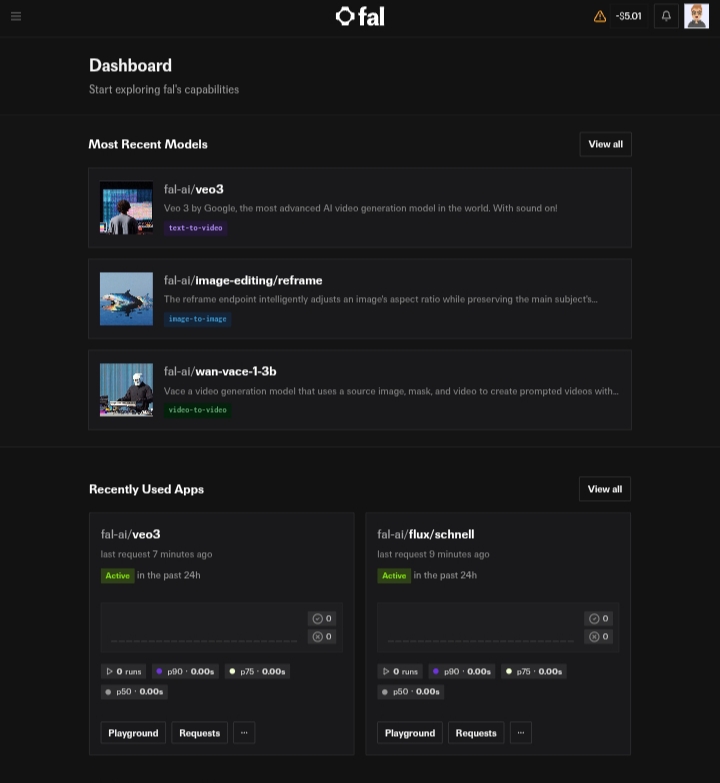Click the p75 0.00s chip on flux/schnell card
This screenshot has height=783, width=720.
(x=535, y=672)
